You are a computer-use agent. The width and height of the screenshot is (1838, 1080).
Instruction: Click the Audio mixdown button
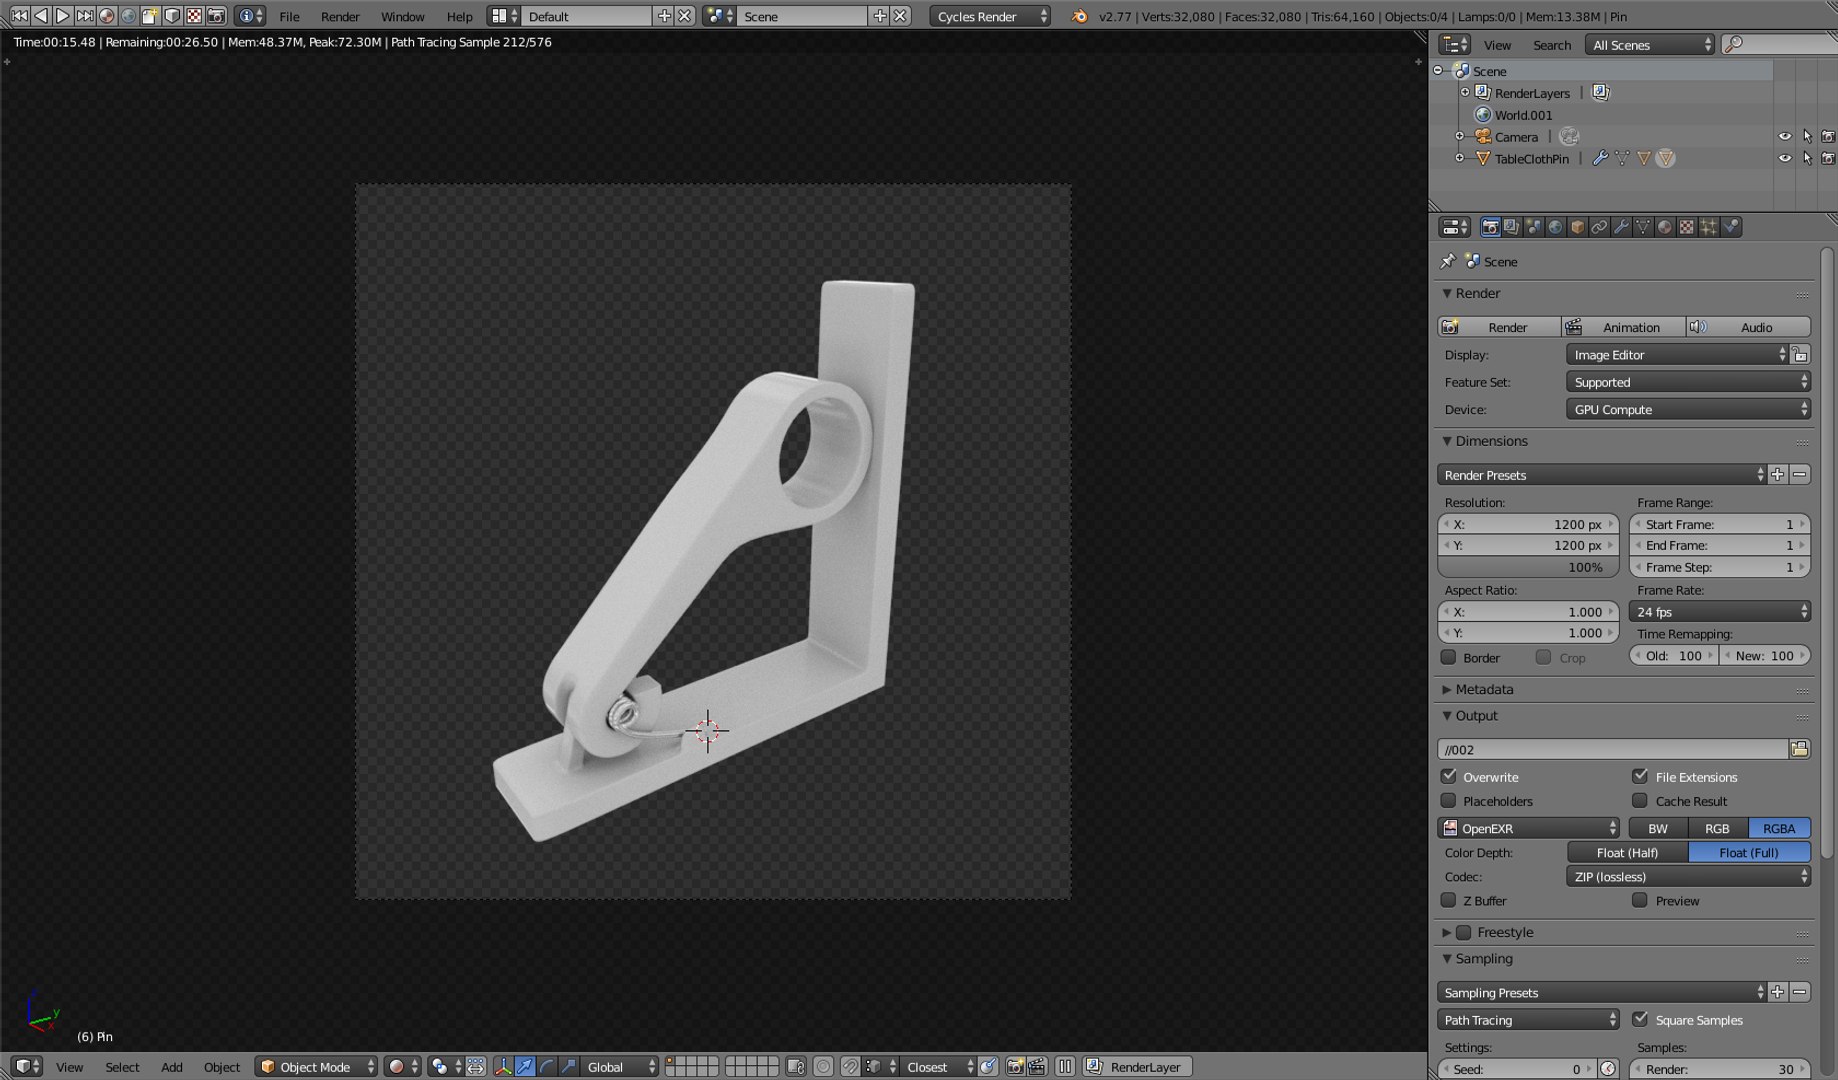point(1748,327)
